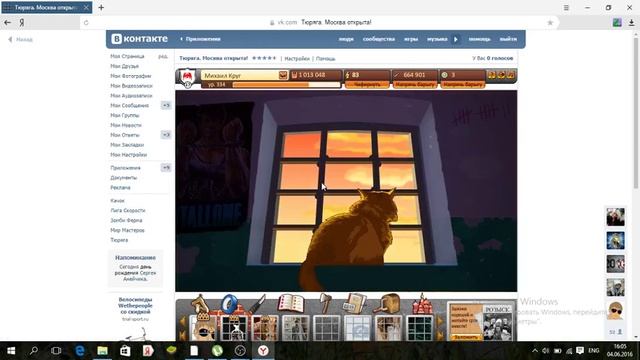Show hidden system tray icons
This screenshot has height=360, width=640.
(x=535, y=351)
